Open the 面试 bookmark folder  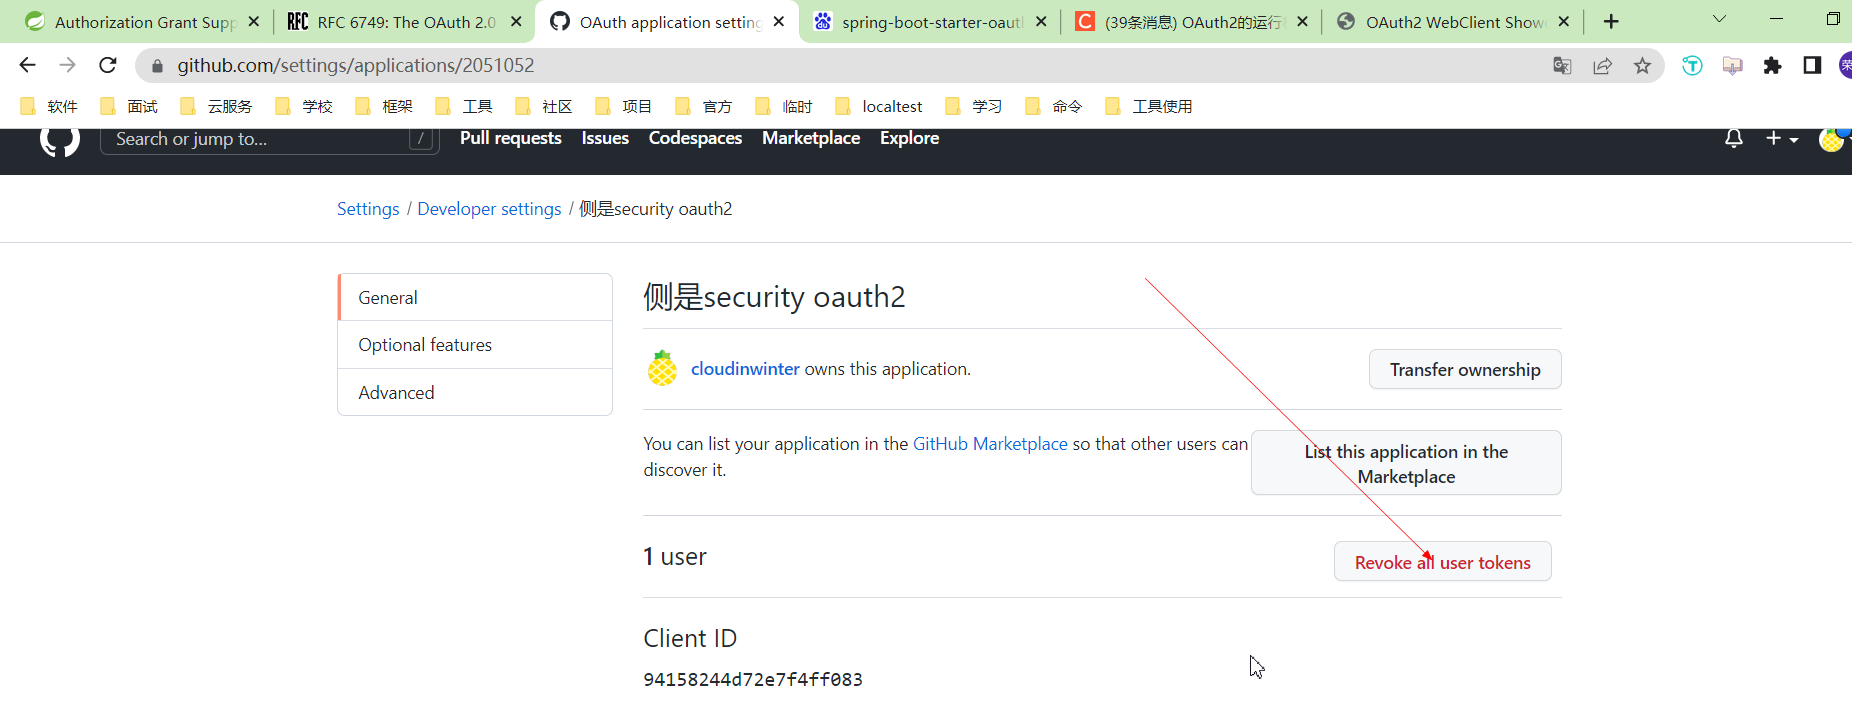click(129, 107)
